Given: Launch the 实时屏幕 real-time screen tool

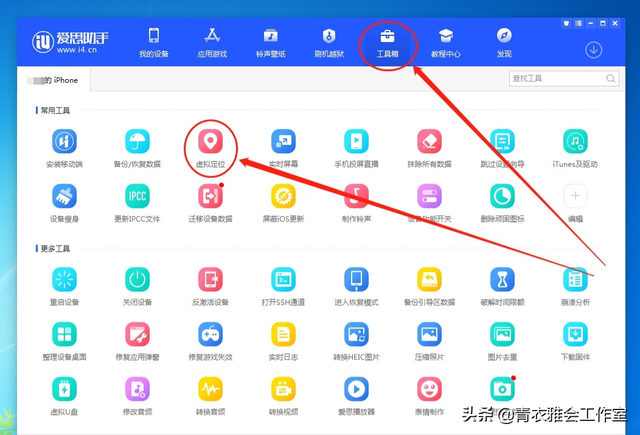Looking at the screenshot, I should point(283,141).
